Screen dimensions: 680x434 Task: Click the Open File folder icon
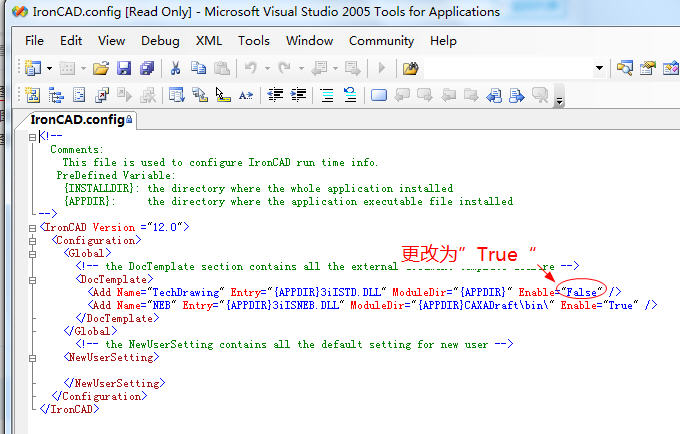click(x=101, y=68)
